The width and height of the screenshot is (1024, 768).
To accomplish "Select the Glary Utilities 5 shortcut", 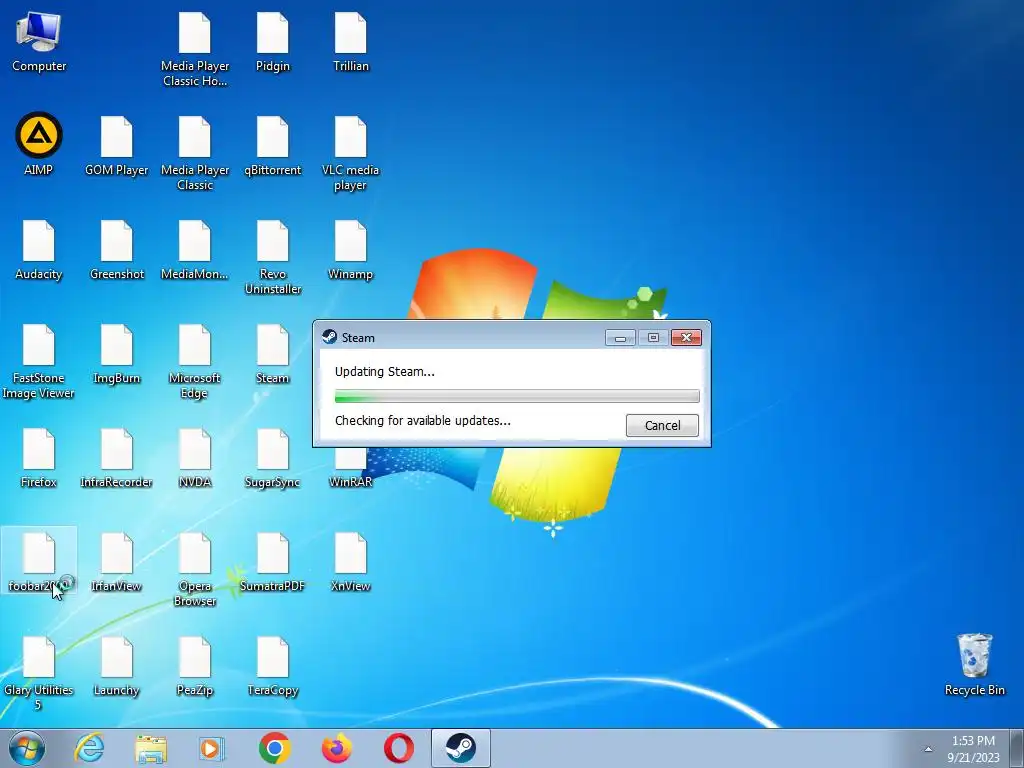I will point(39,673).
